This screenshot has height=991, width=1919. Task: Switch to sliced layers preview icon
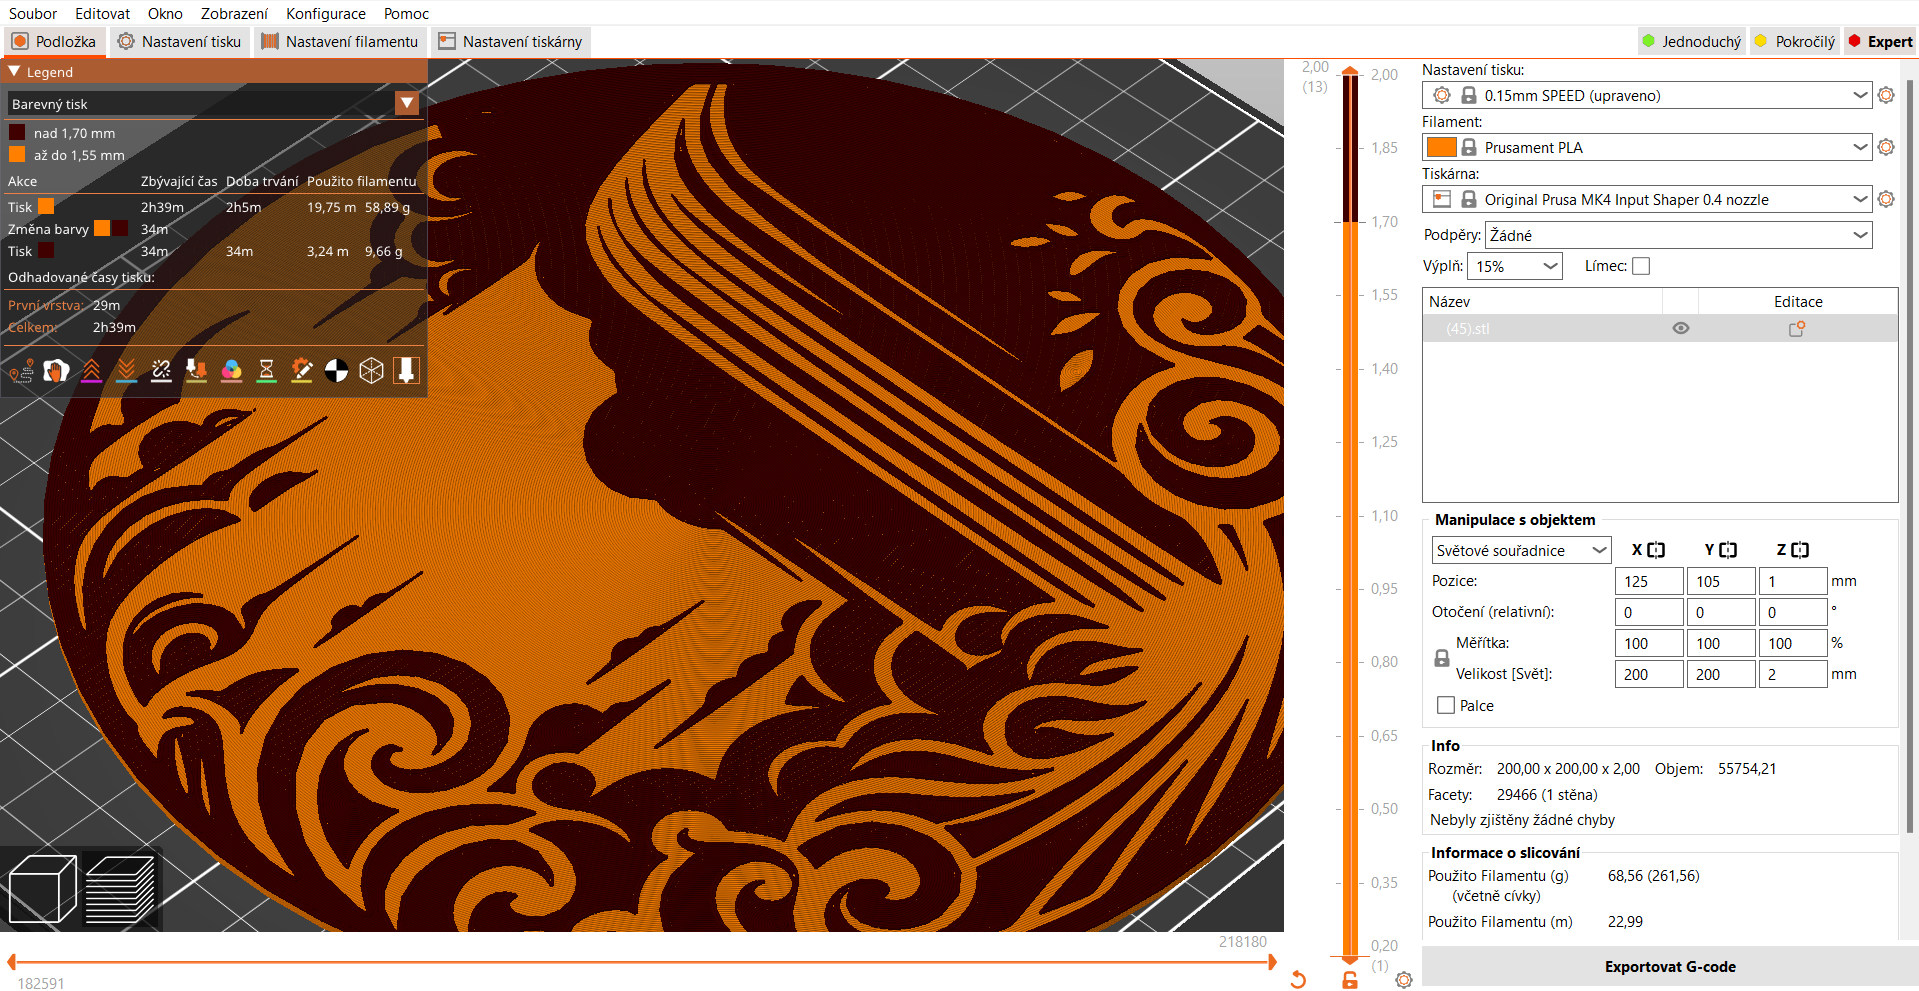coord(120,889)
